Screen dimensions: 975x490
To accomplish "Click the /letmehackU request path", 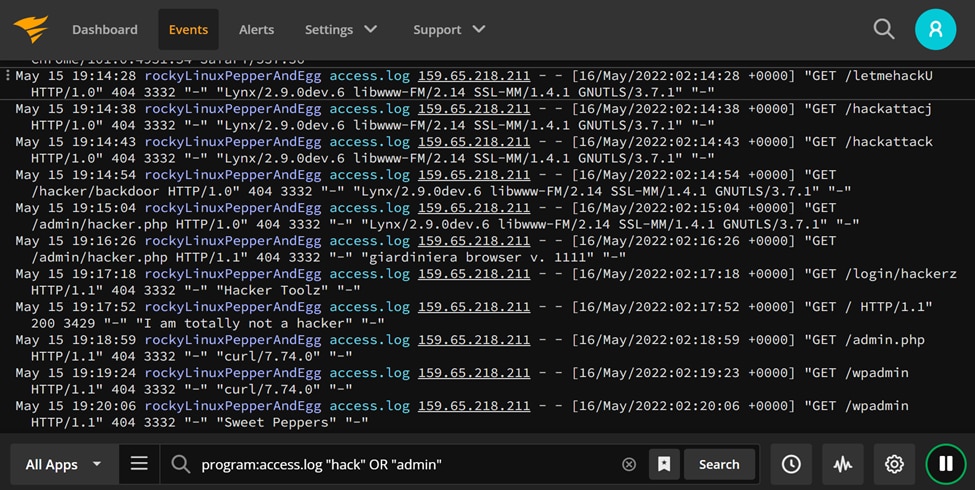I will (889, 76).
